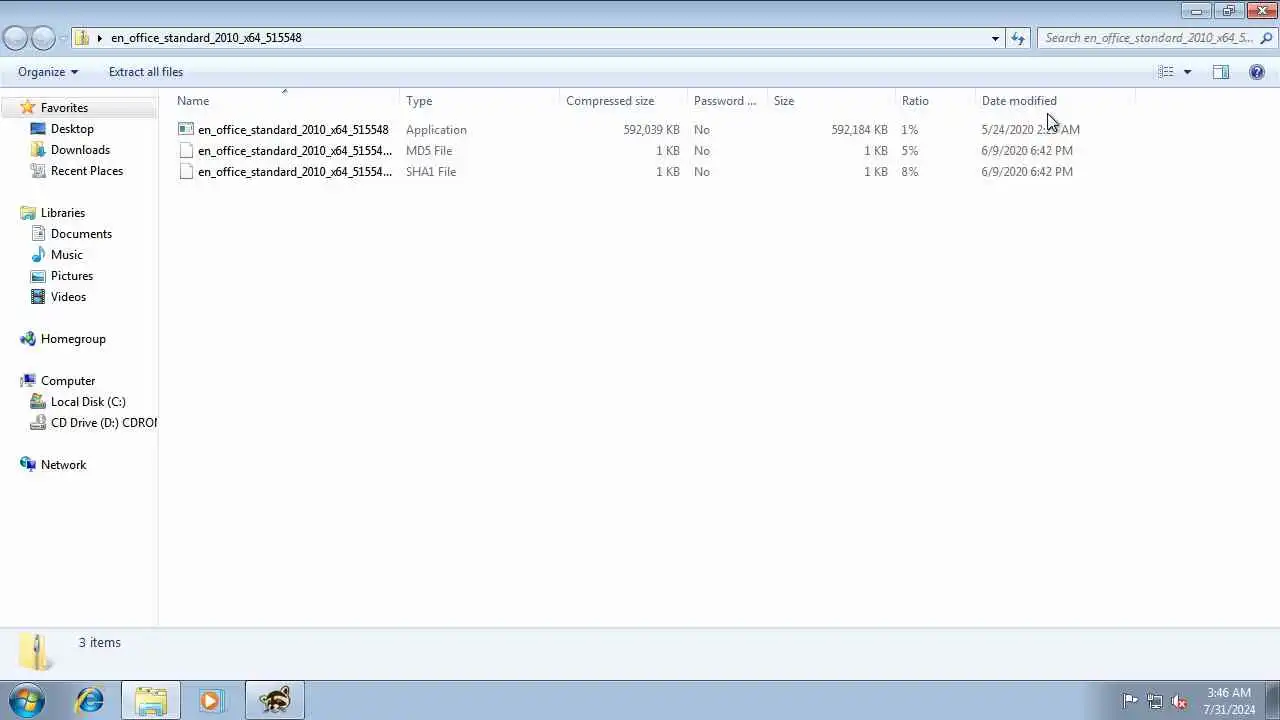Open Downloads in Favorites
The height and width of the screenshot is (720, 1280).
tap(80, 150)
